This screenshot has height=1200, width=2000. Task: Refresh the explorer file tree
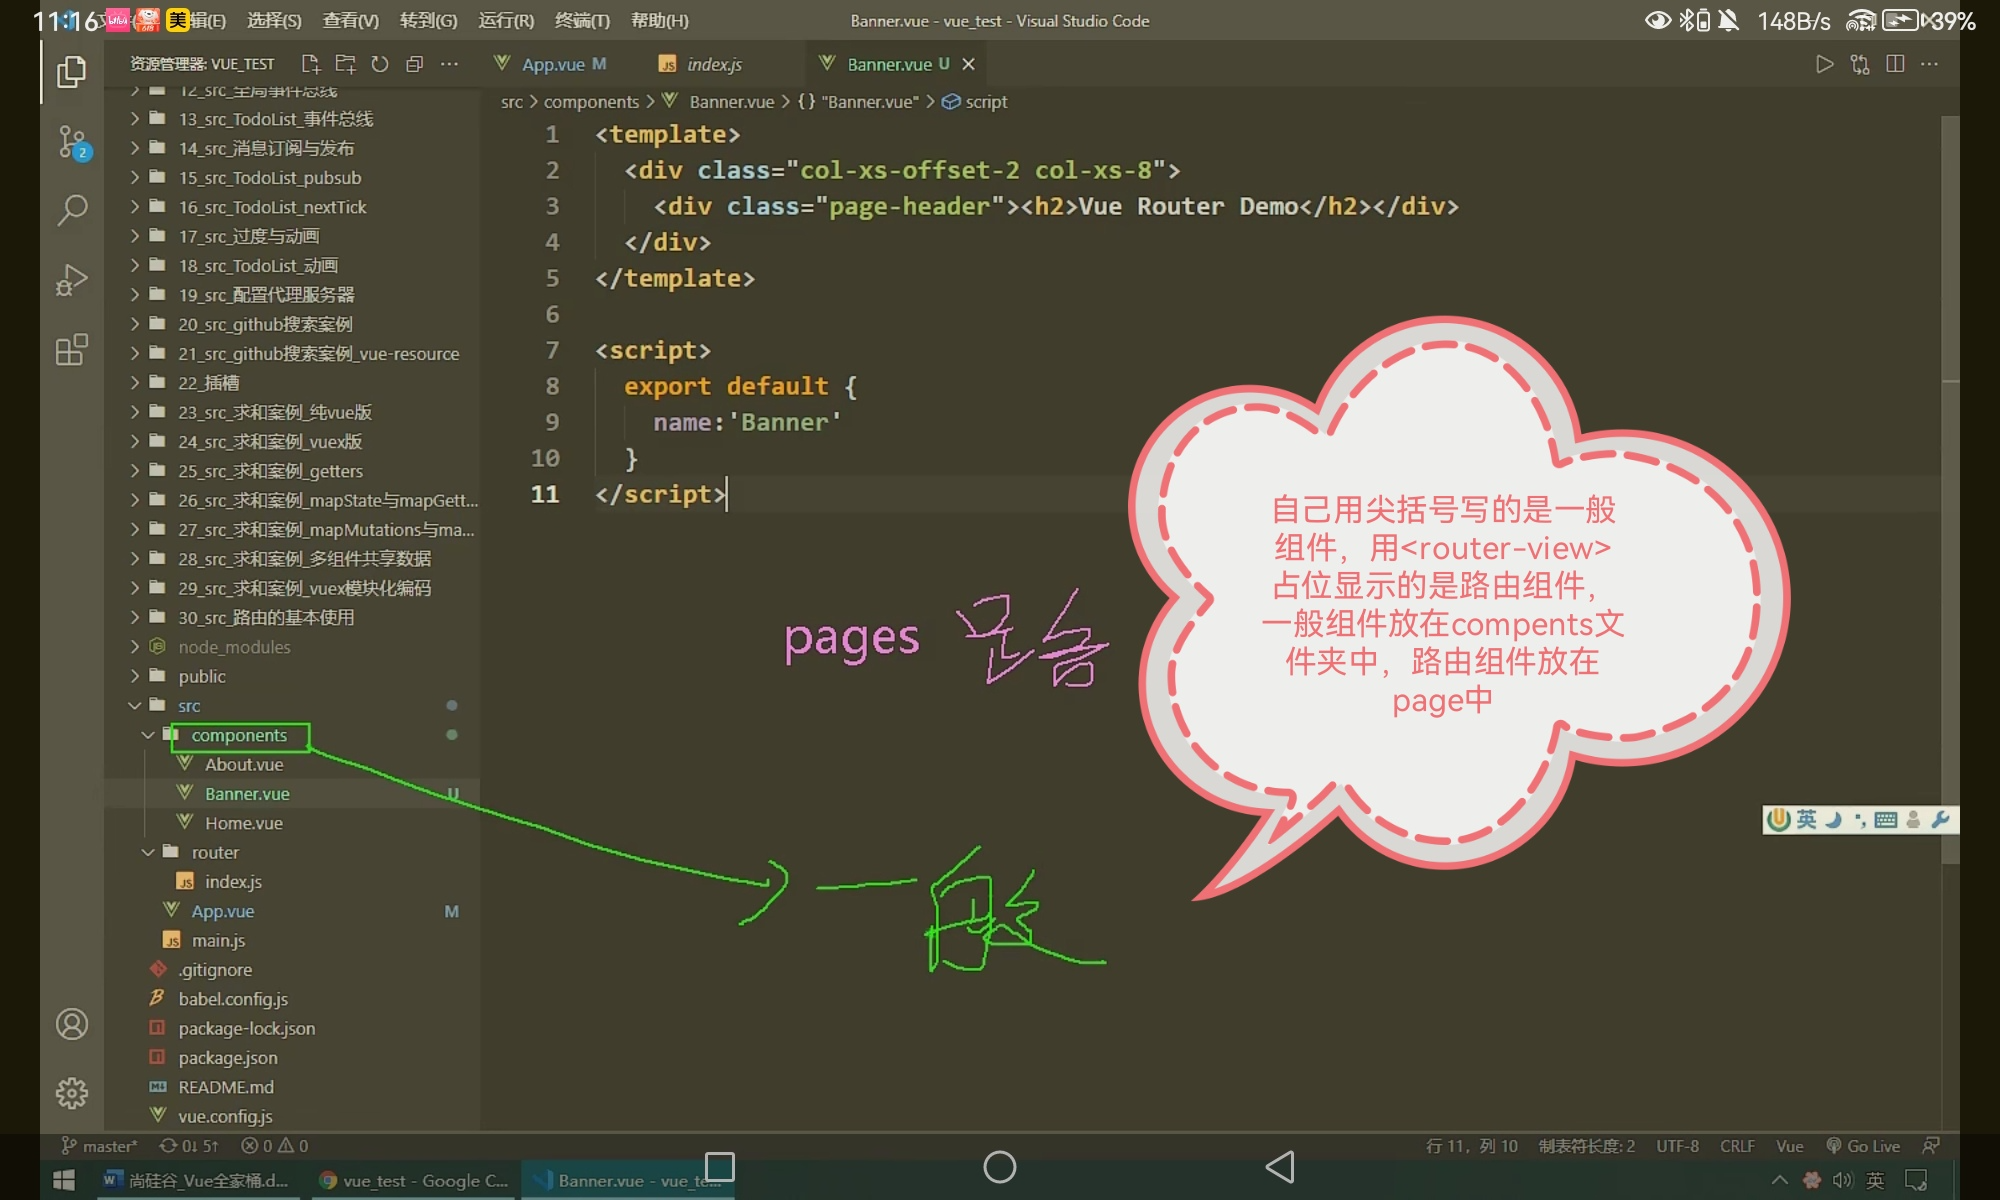(x=380, y=64)
